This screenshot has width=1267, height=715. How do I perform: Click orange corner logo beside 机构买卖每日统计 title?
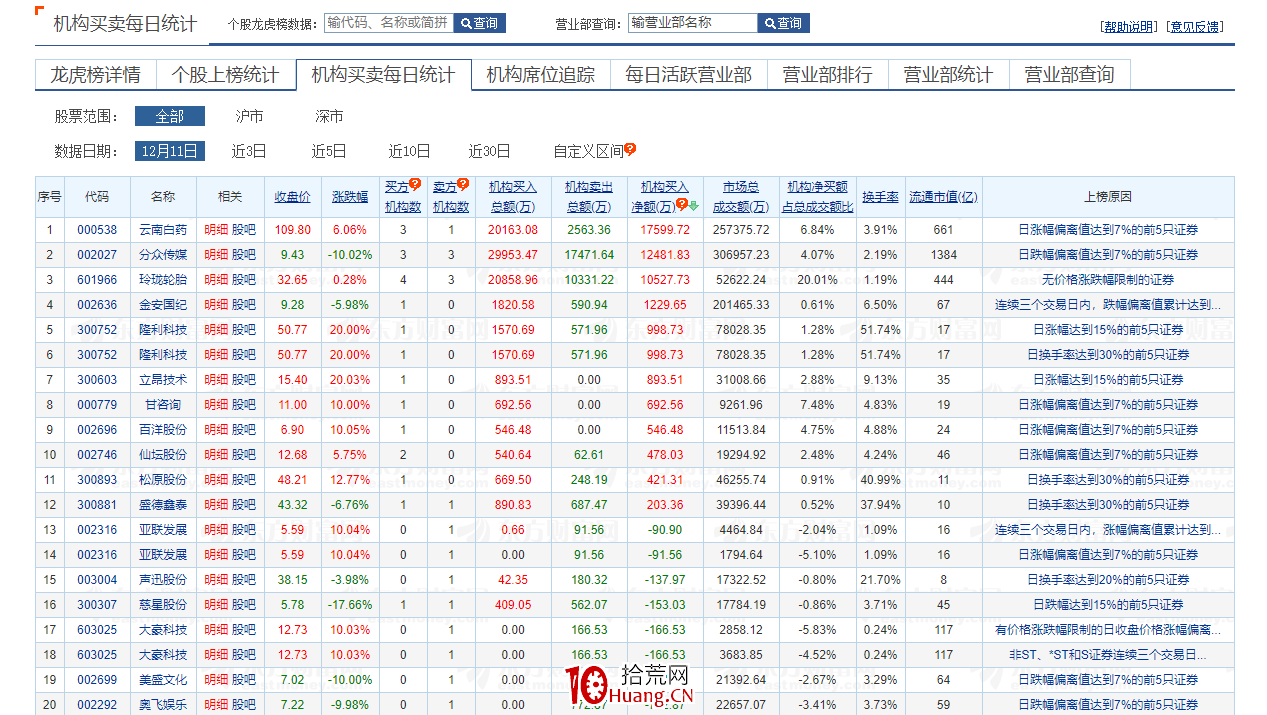[39, 11]
